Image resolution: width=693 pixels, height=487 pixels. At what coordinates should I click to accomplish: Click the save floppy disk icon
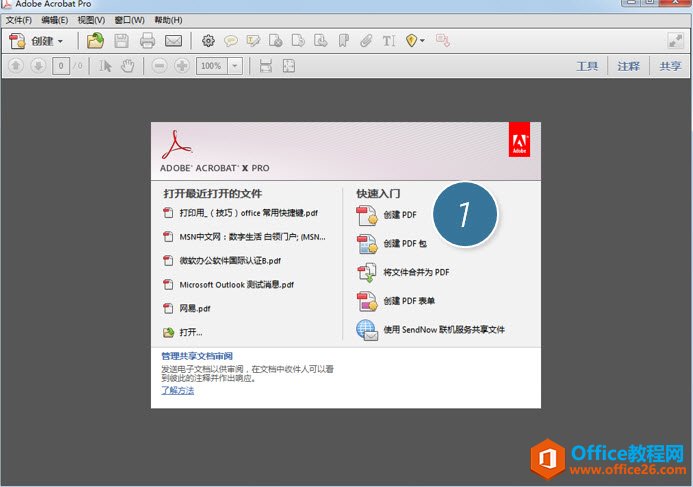[121, 41]
